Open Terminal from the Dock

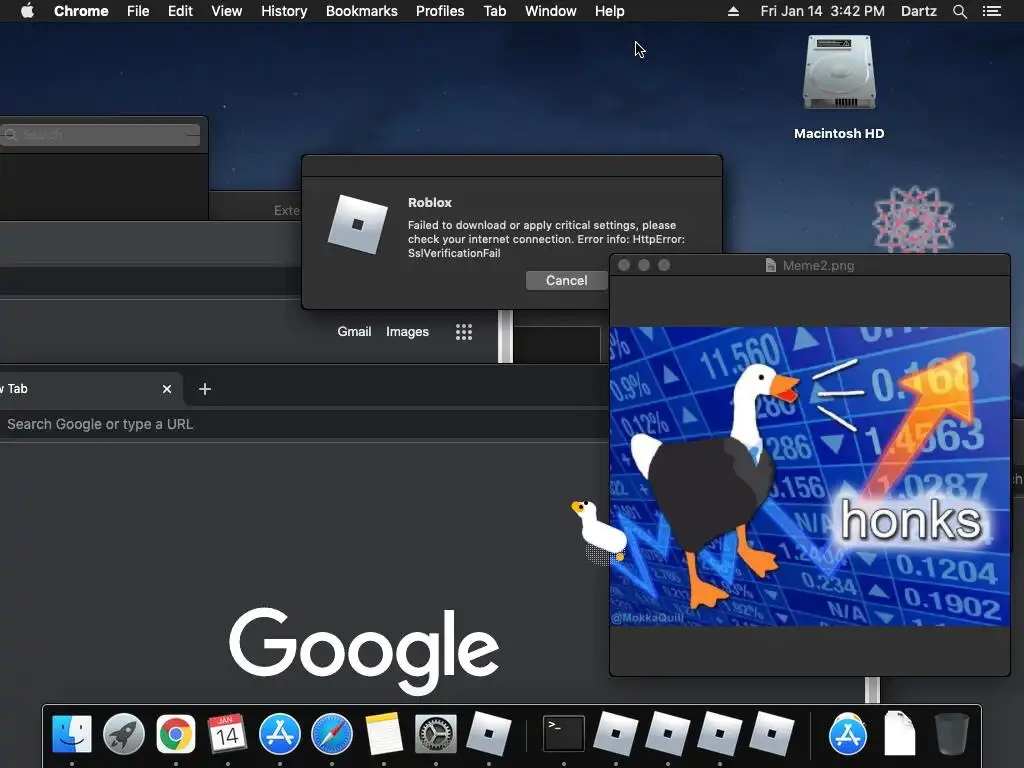pyautogui.click(x=564, y=733)
